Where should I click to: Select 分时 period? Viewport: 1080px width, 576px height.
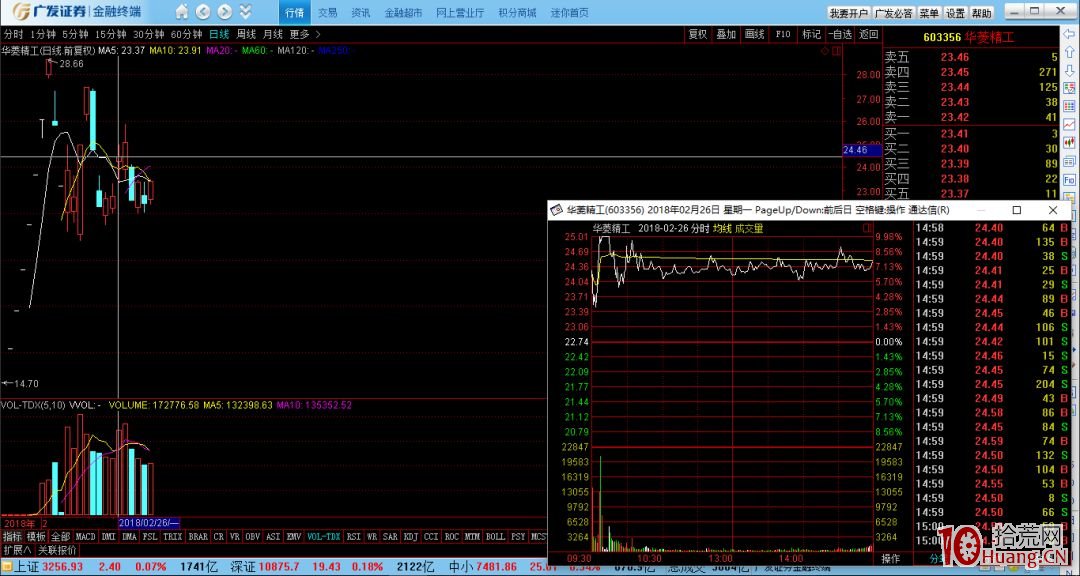pos(12,34)
